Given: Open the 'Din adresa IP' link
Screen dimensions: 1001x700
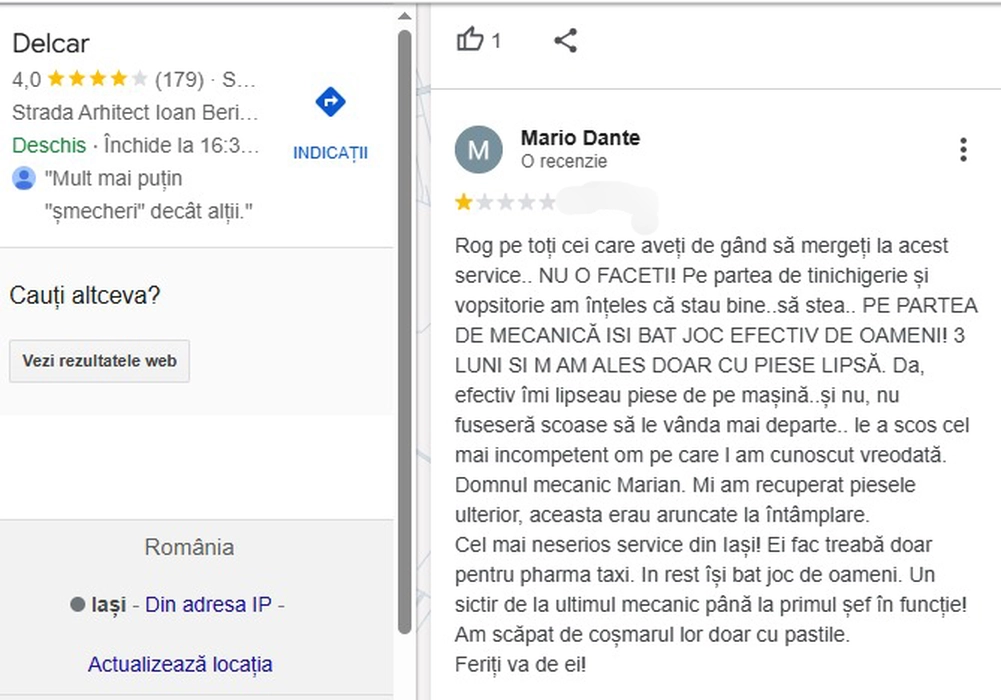Looking at the screenshot, I should [x=208, y=605].
